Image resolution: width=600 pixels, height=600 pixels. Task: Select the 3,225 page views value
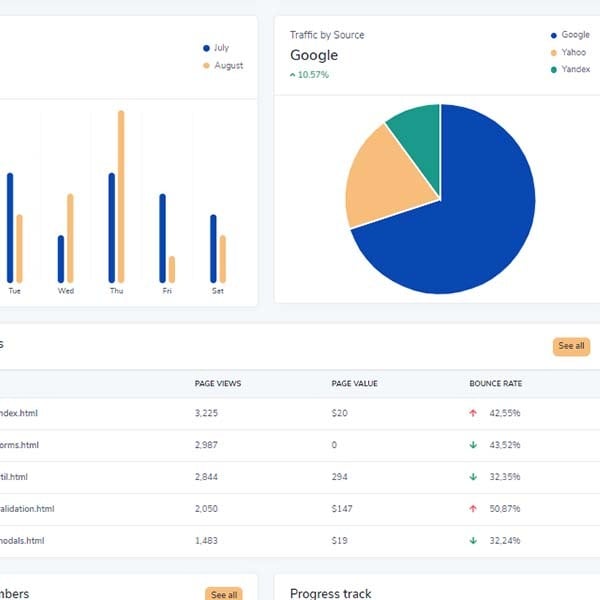(x=206, y=413)
